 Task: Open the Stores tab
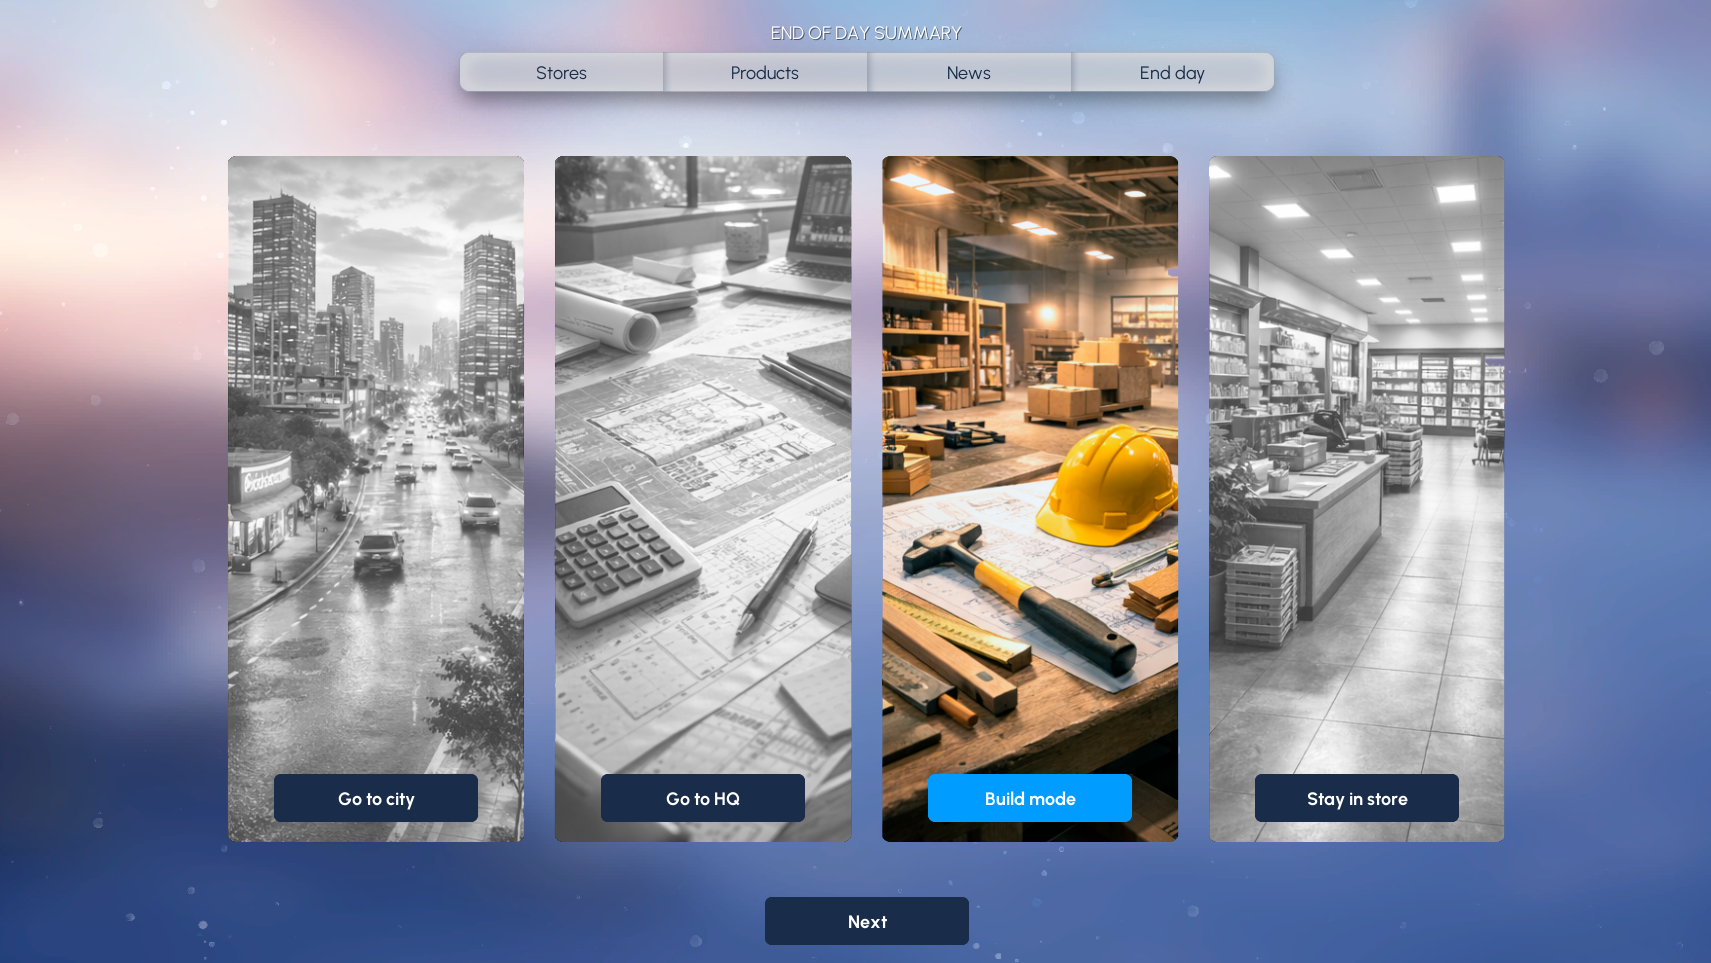(x=561, y=73)
